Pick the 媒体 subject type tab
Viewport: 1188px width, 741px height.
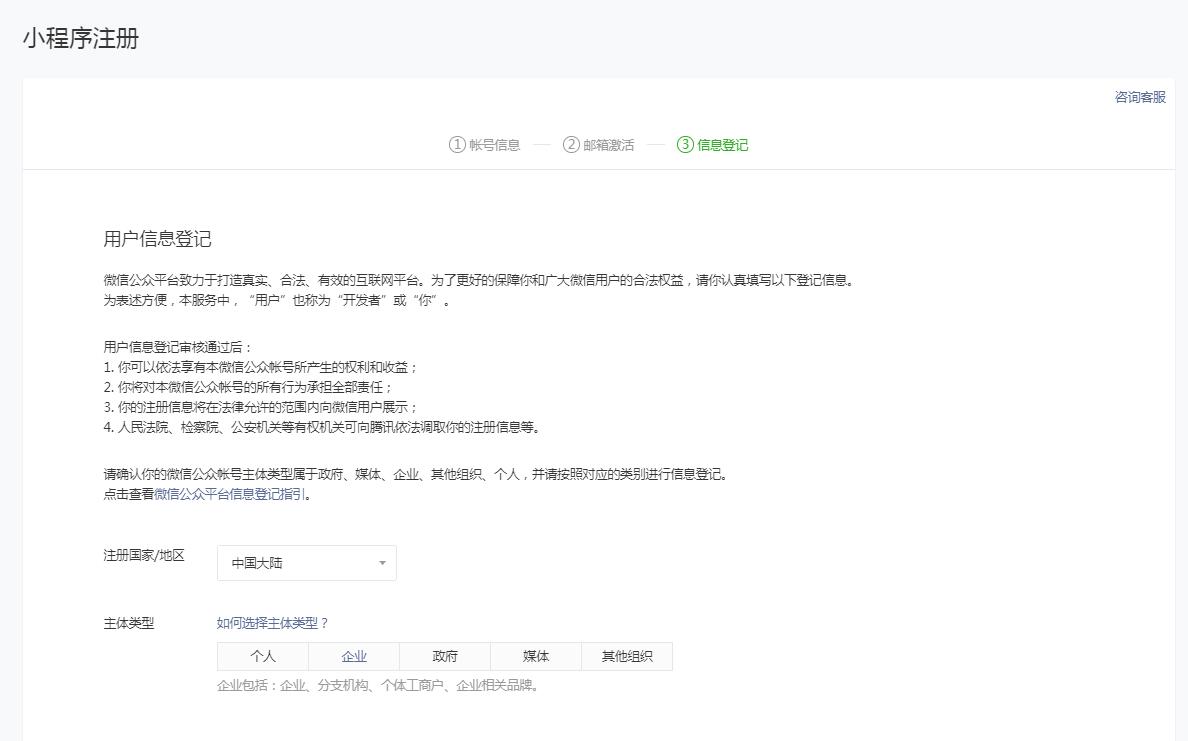point(536,656)
